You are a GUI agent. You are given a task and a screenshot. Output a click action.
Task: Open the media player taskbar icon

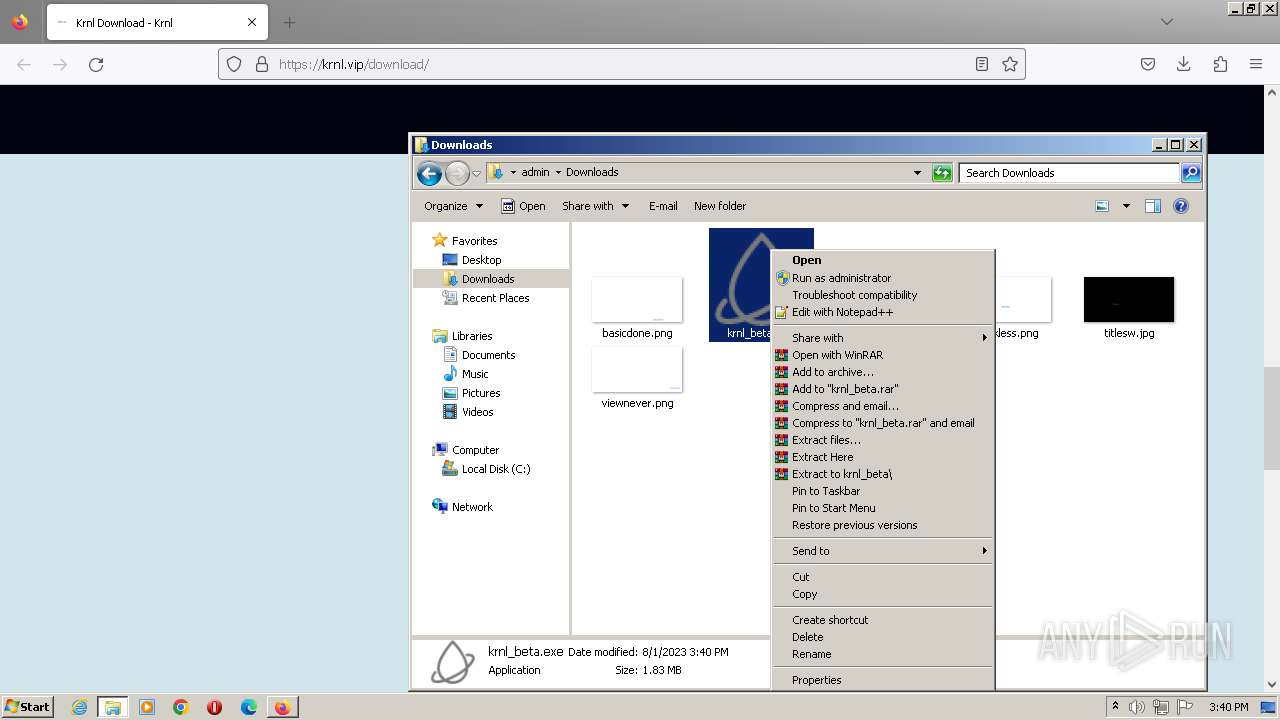click(147, 707)
